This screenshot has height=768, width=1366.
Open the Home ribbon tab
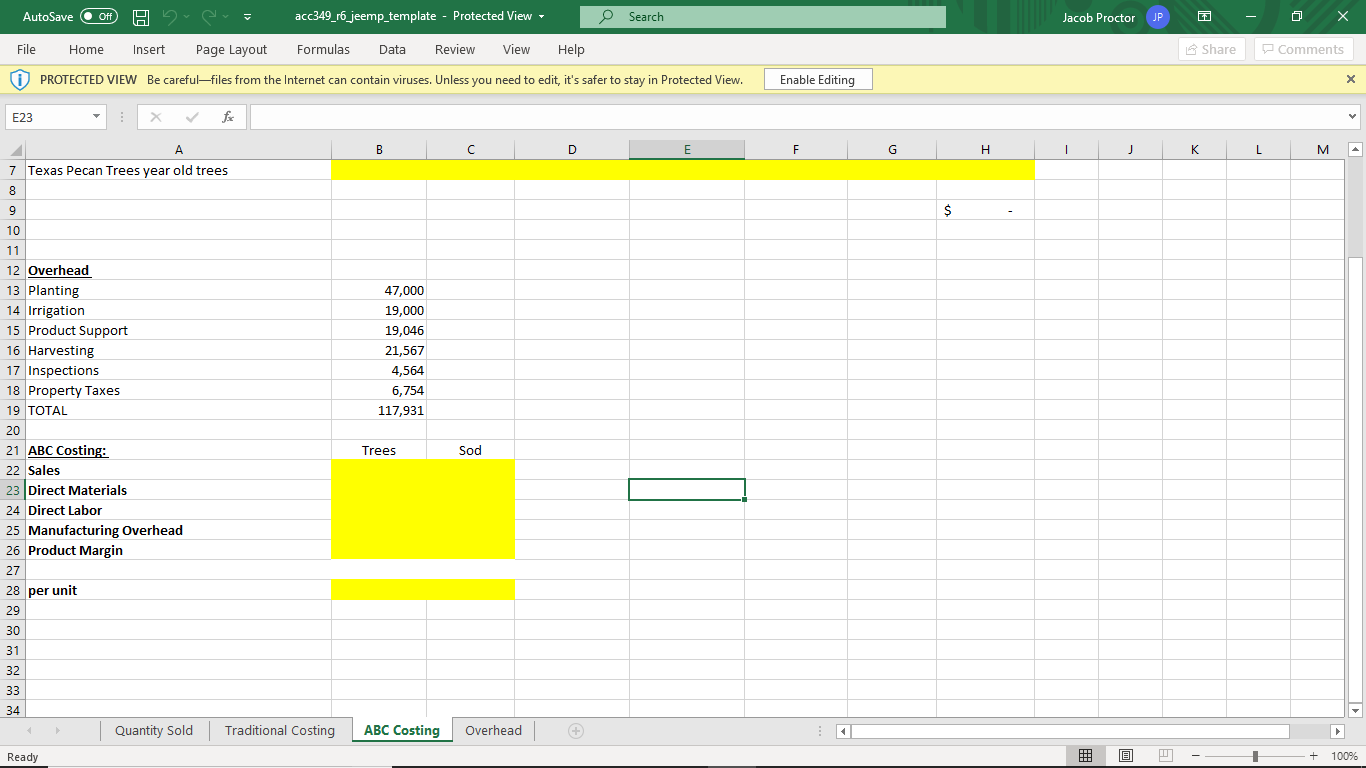click(x=86, y=49)
